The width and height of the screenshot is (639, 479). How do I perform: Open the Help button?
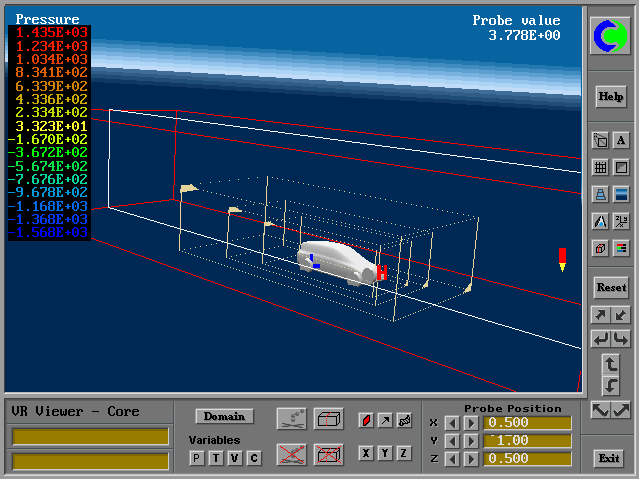(610, 97)
